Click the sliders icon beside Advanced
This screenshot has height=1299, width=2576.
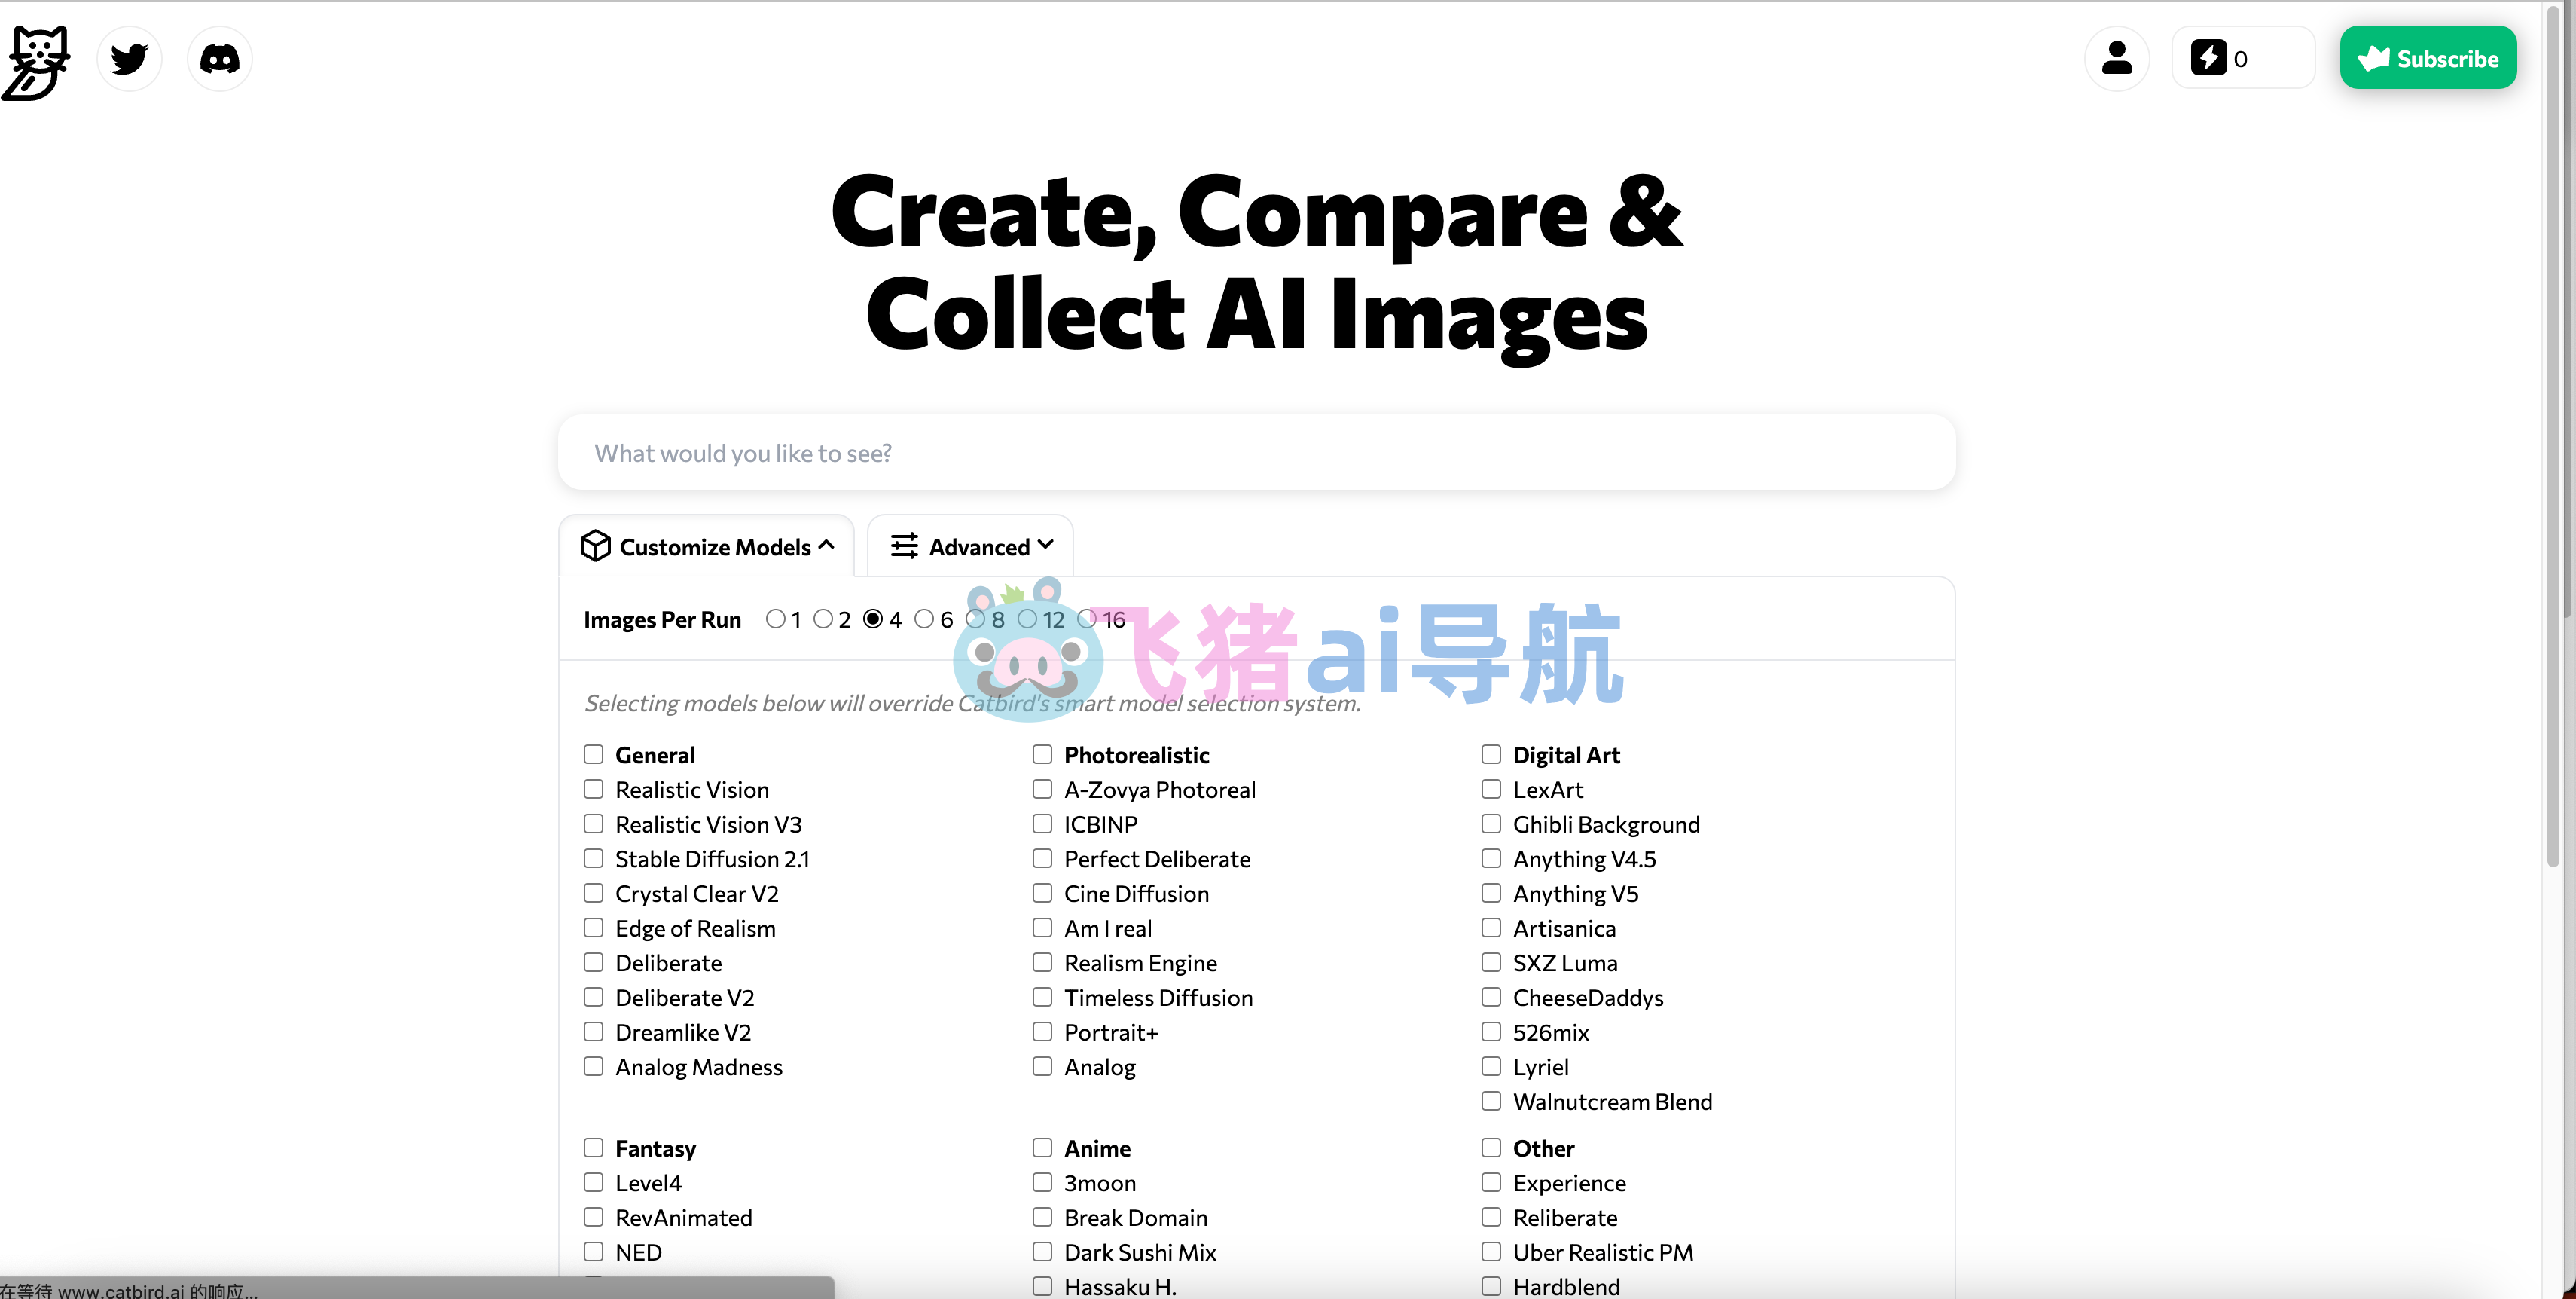click(x=904, y=546)
